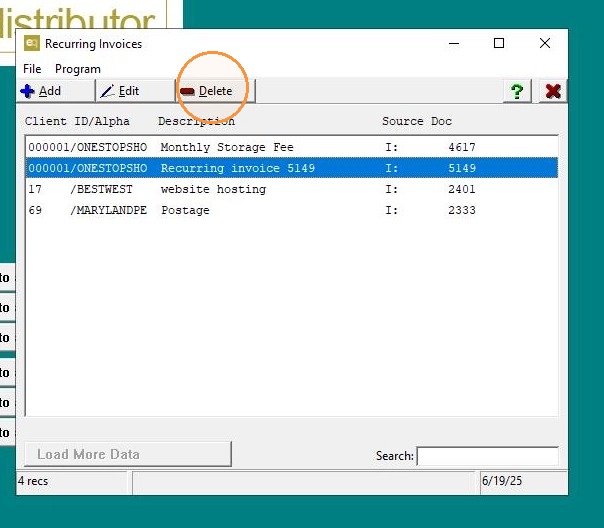This screenshot has width=604, height=528.
Task: Close the Recurring Invoices window
Action: pos(545,43)
